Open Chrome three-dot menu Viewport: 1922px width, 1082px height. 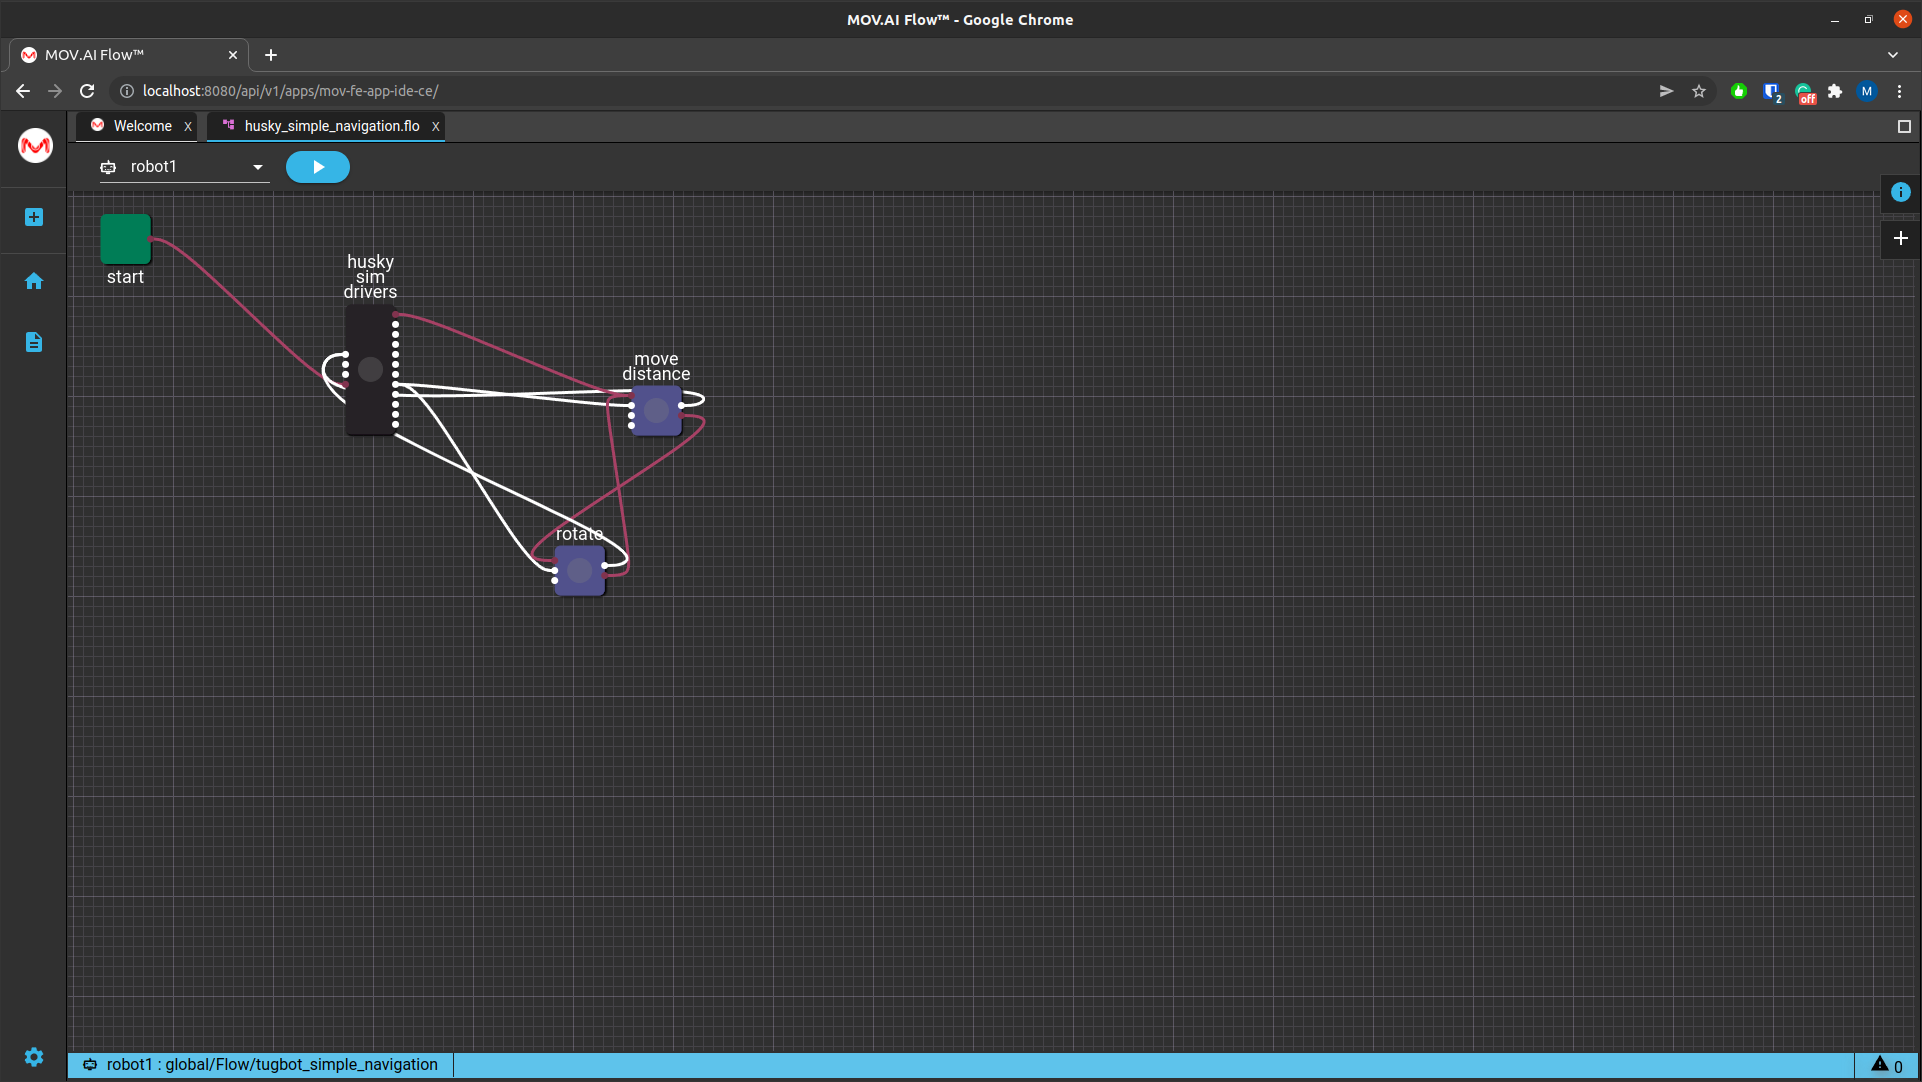click(1900, 91)
